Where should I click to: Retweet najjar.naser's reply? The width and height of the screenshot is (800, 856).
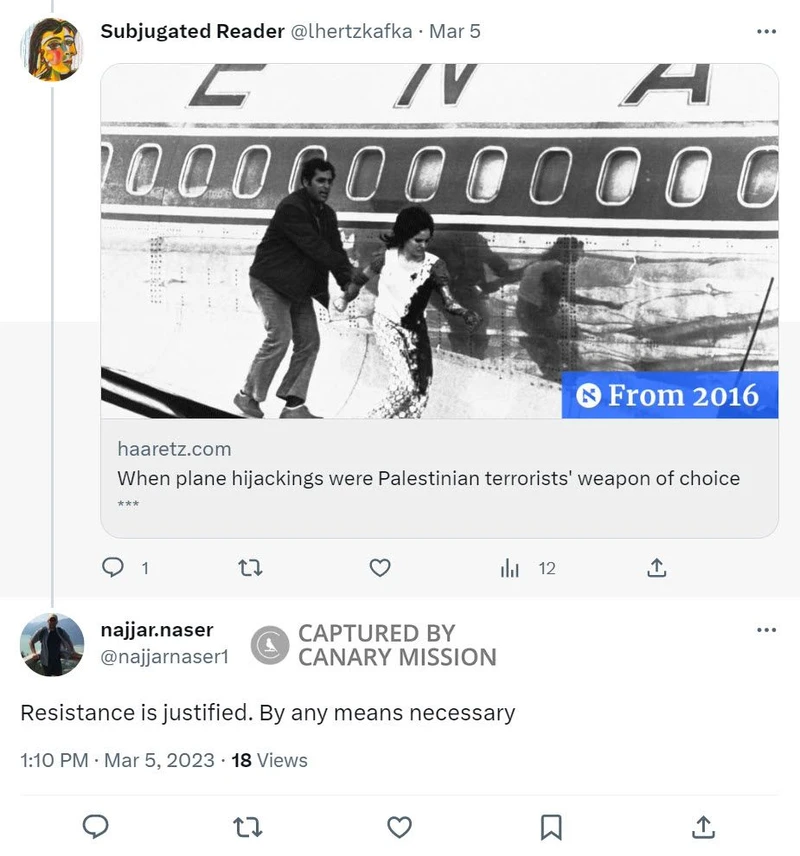click(246, 827)
